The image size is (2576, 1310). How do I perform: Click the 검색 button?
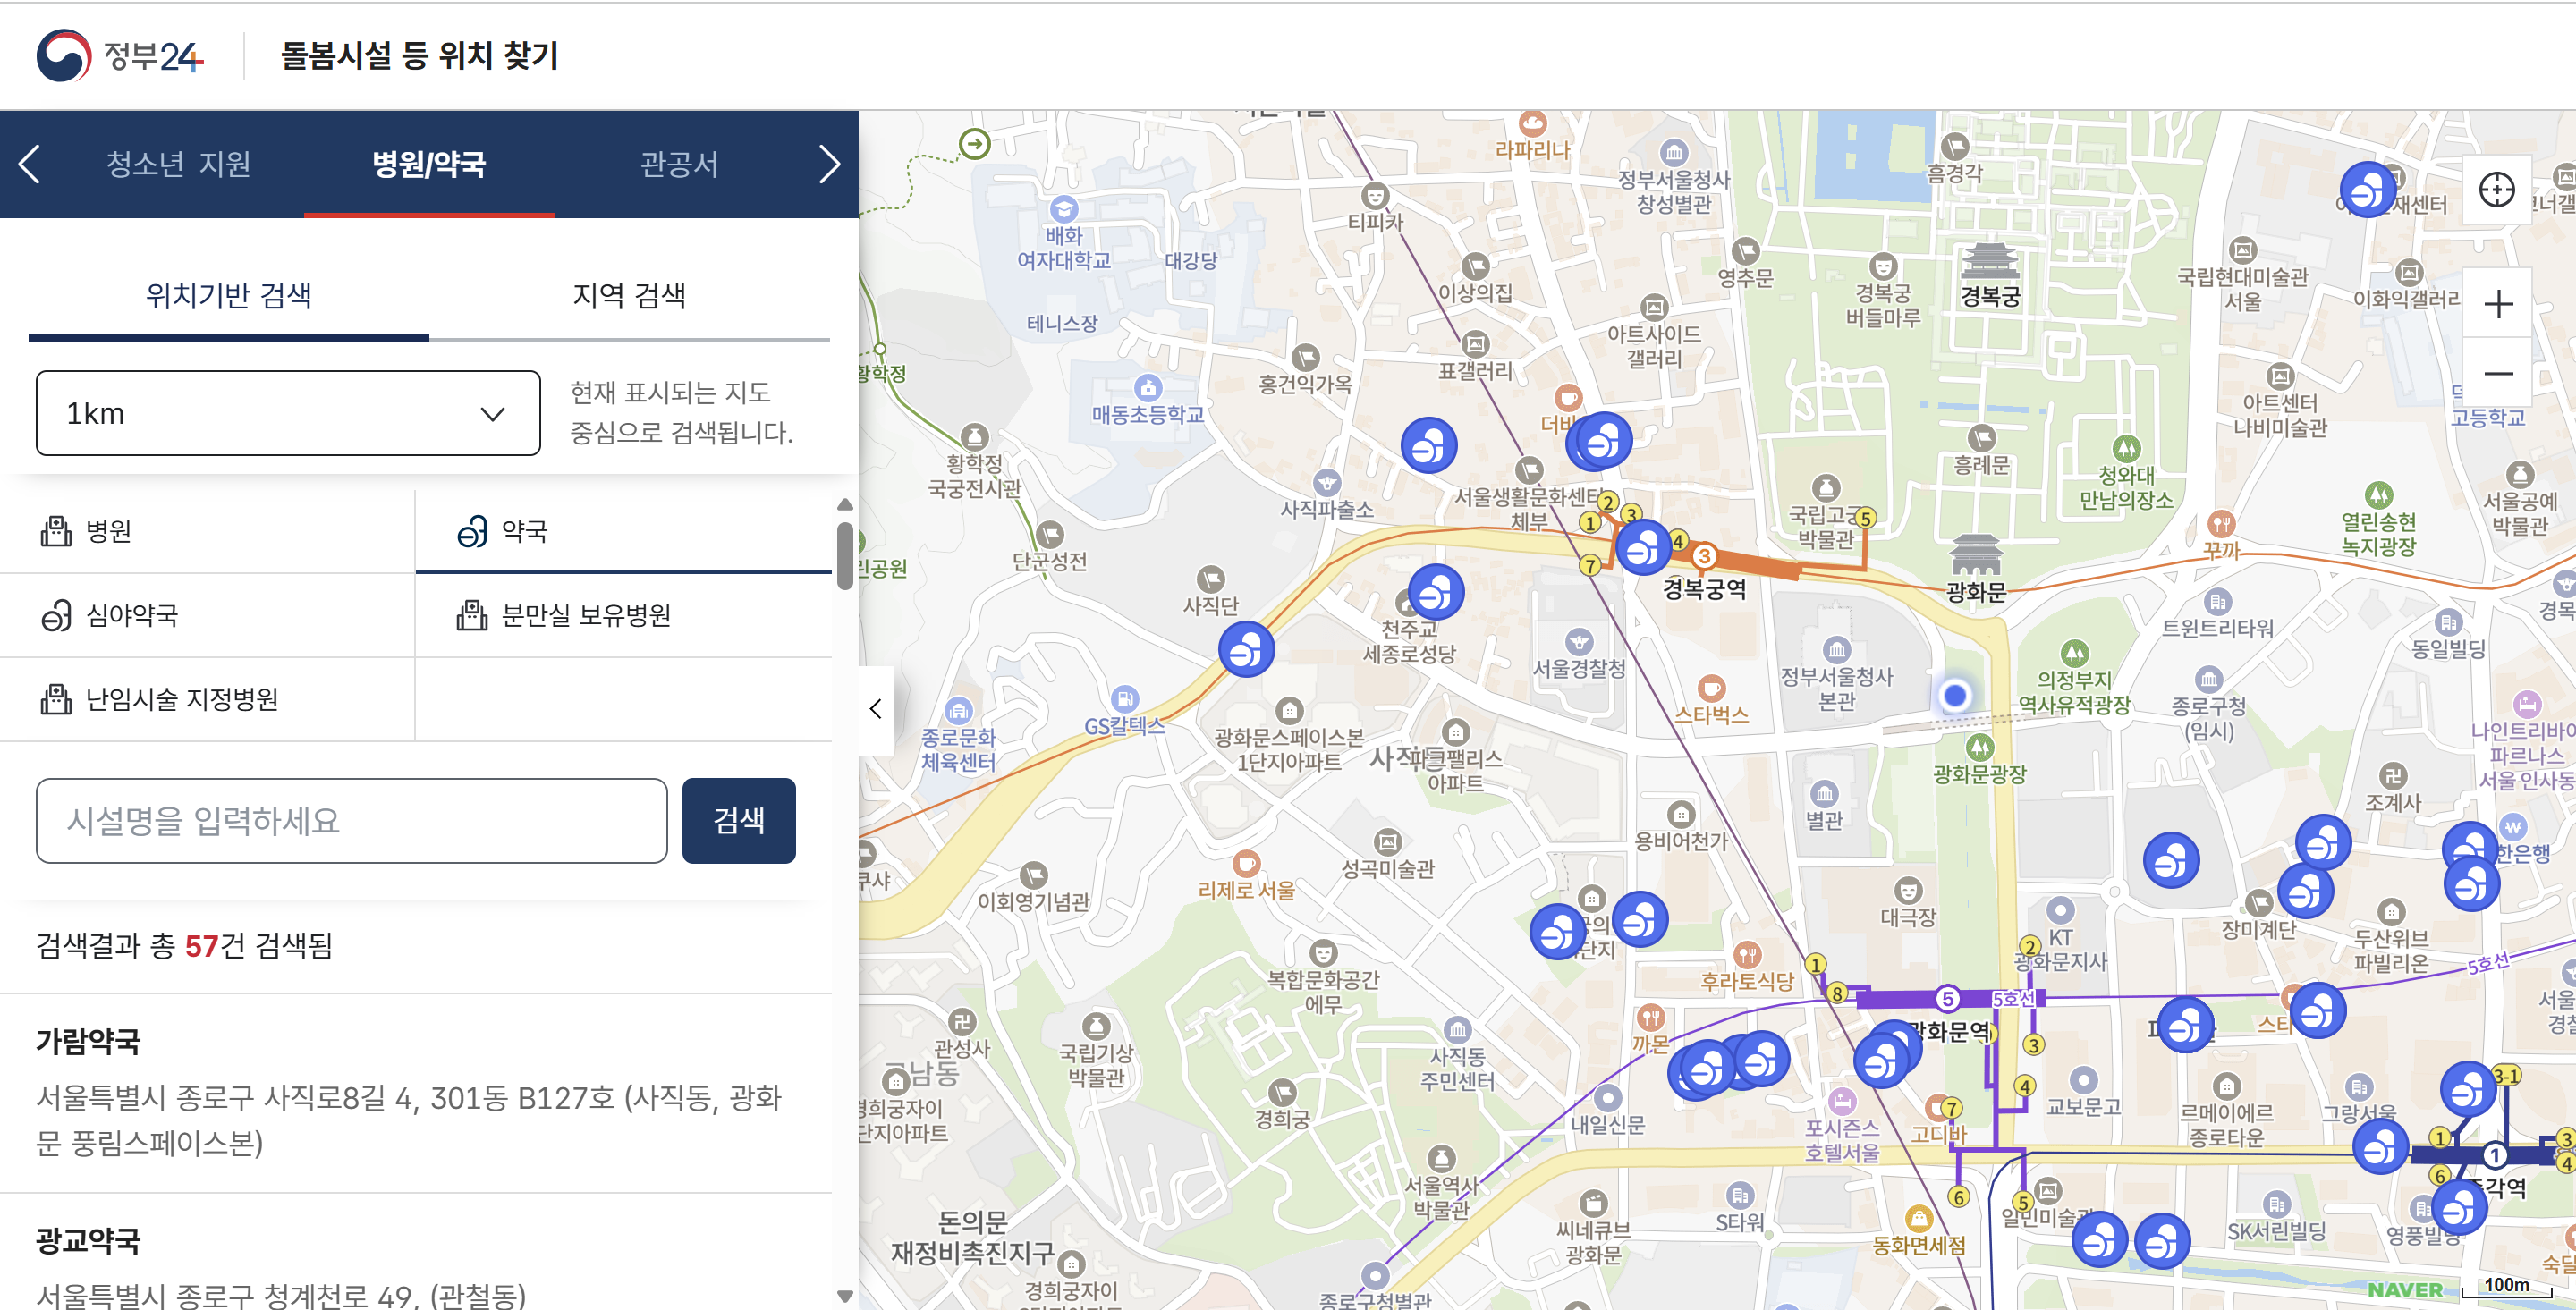click(739, 820)
